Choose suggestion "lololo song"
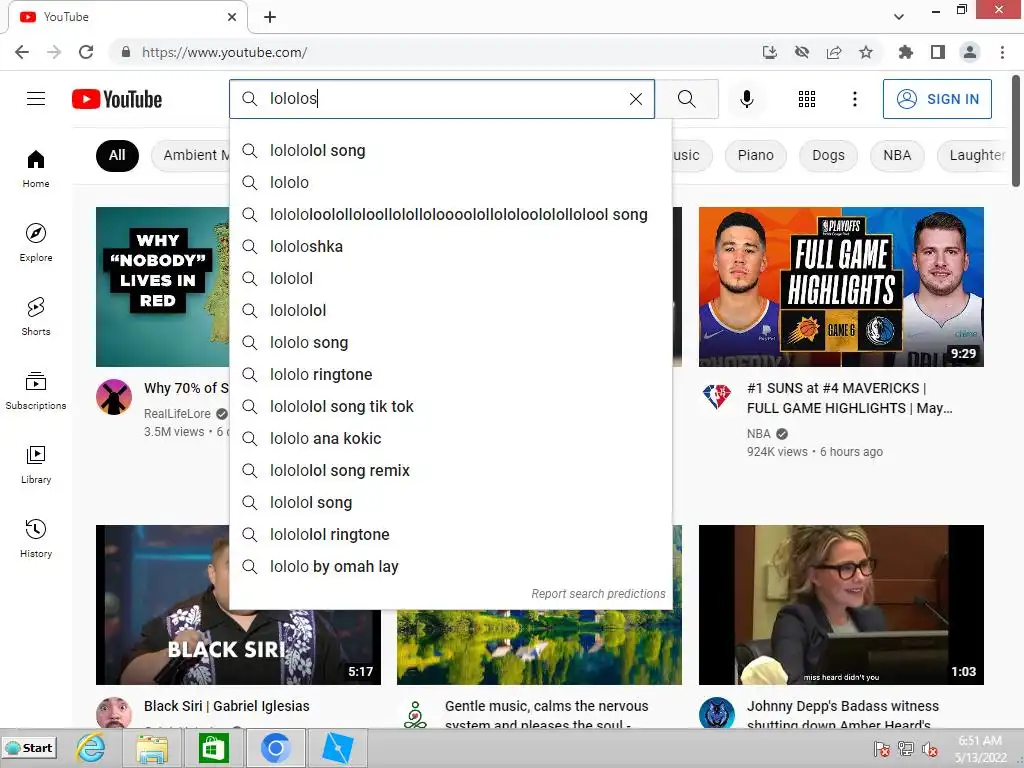 451,343
